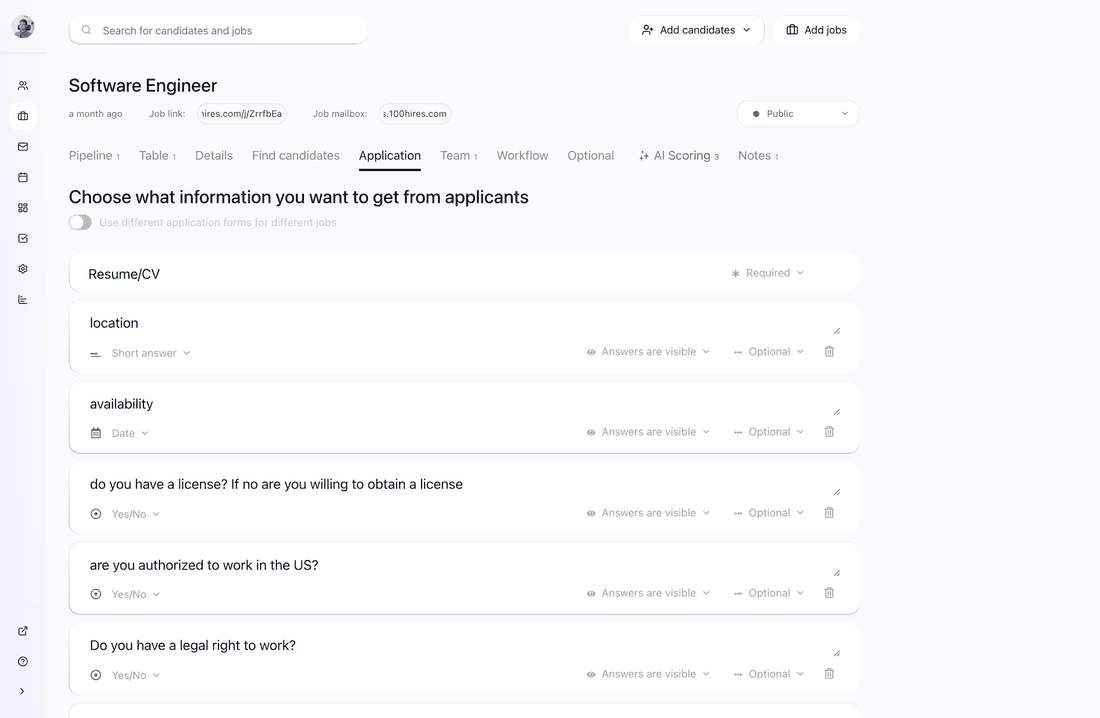Delete the location question with trash icon

pyautogui.click(x=829, y=352)
